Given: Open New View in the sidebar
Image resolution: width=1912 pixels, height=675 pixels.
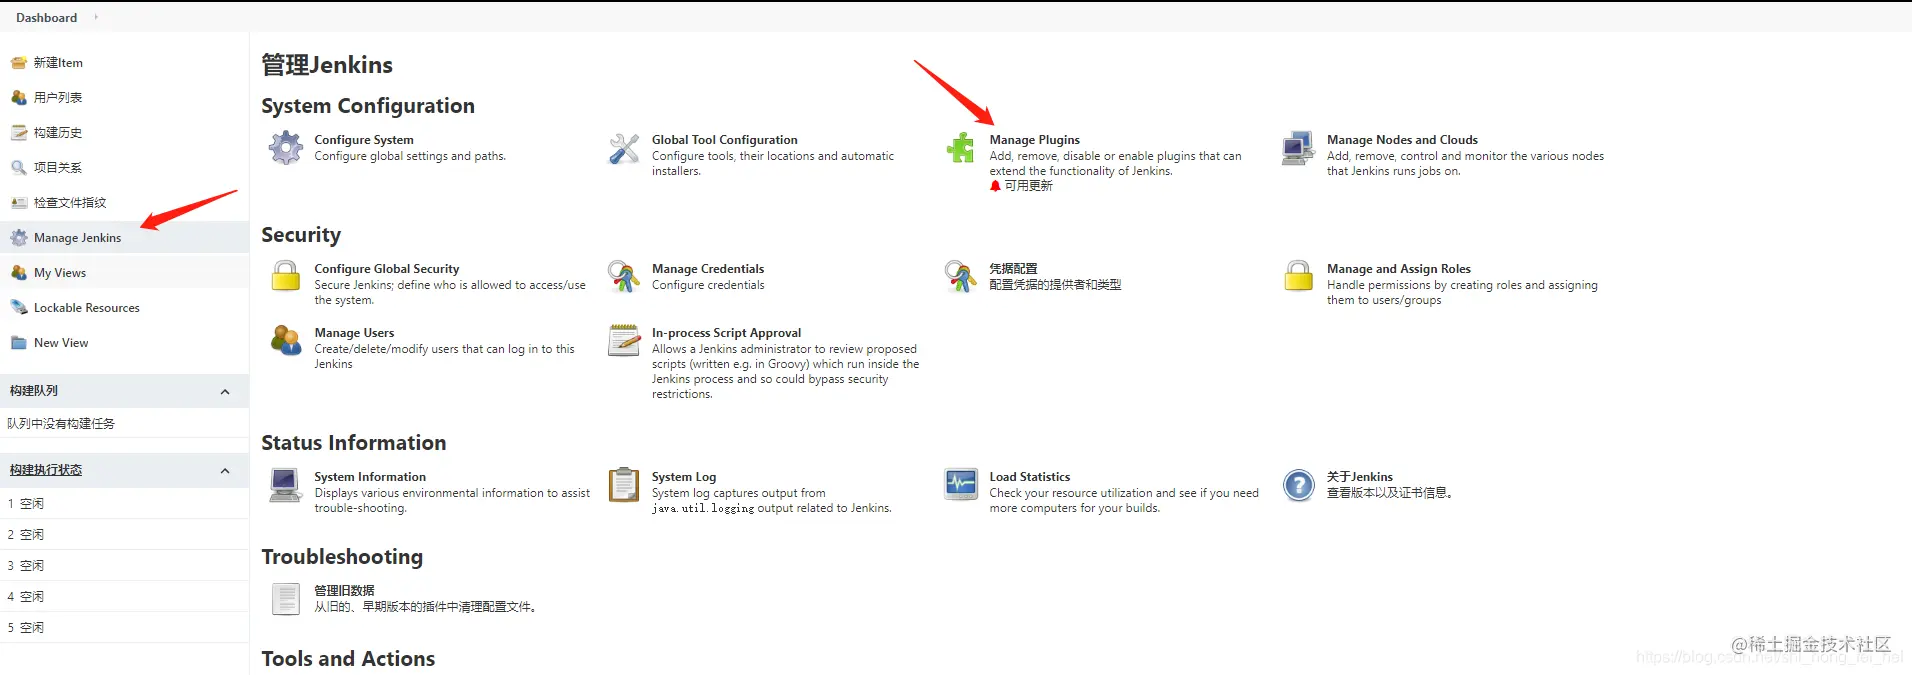Looking at the screenshot, I should tap(61, 343).
